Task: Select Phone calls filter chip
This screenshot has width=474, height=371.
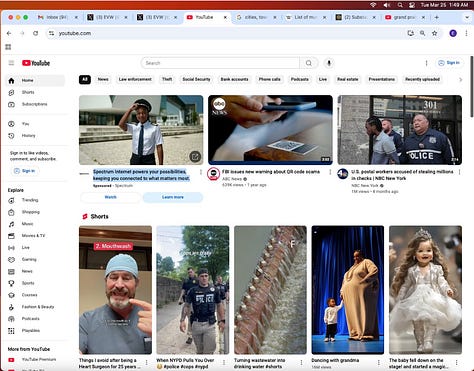Action: point(269,79)
